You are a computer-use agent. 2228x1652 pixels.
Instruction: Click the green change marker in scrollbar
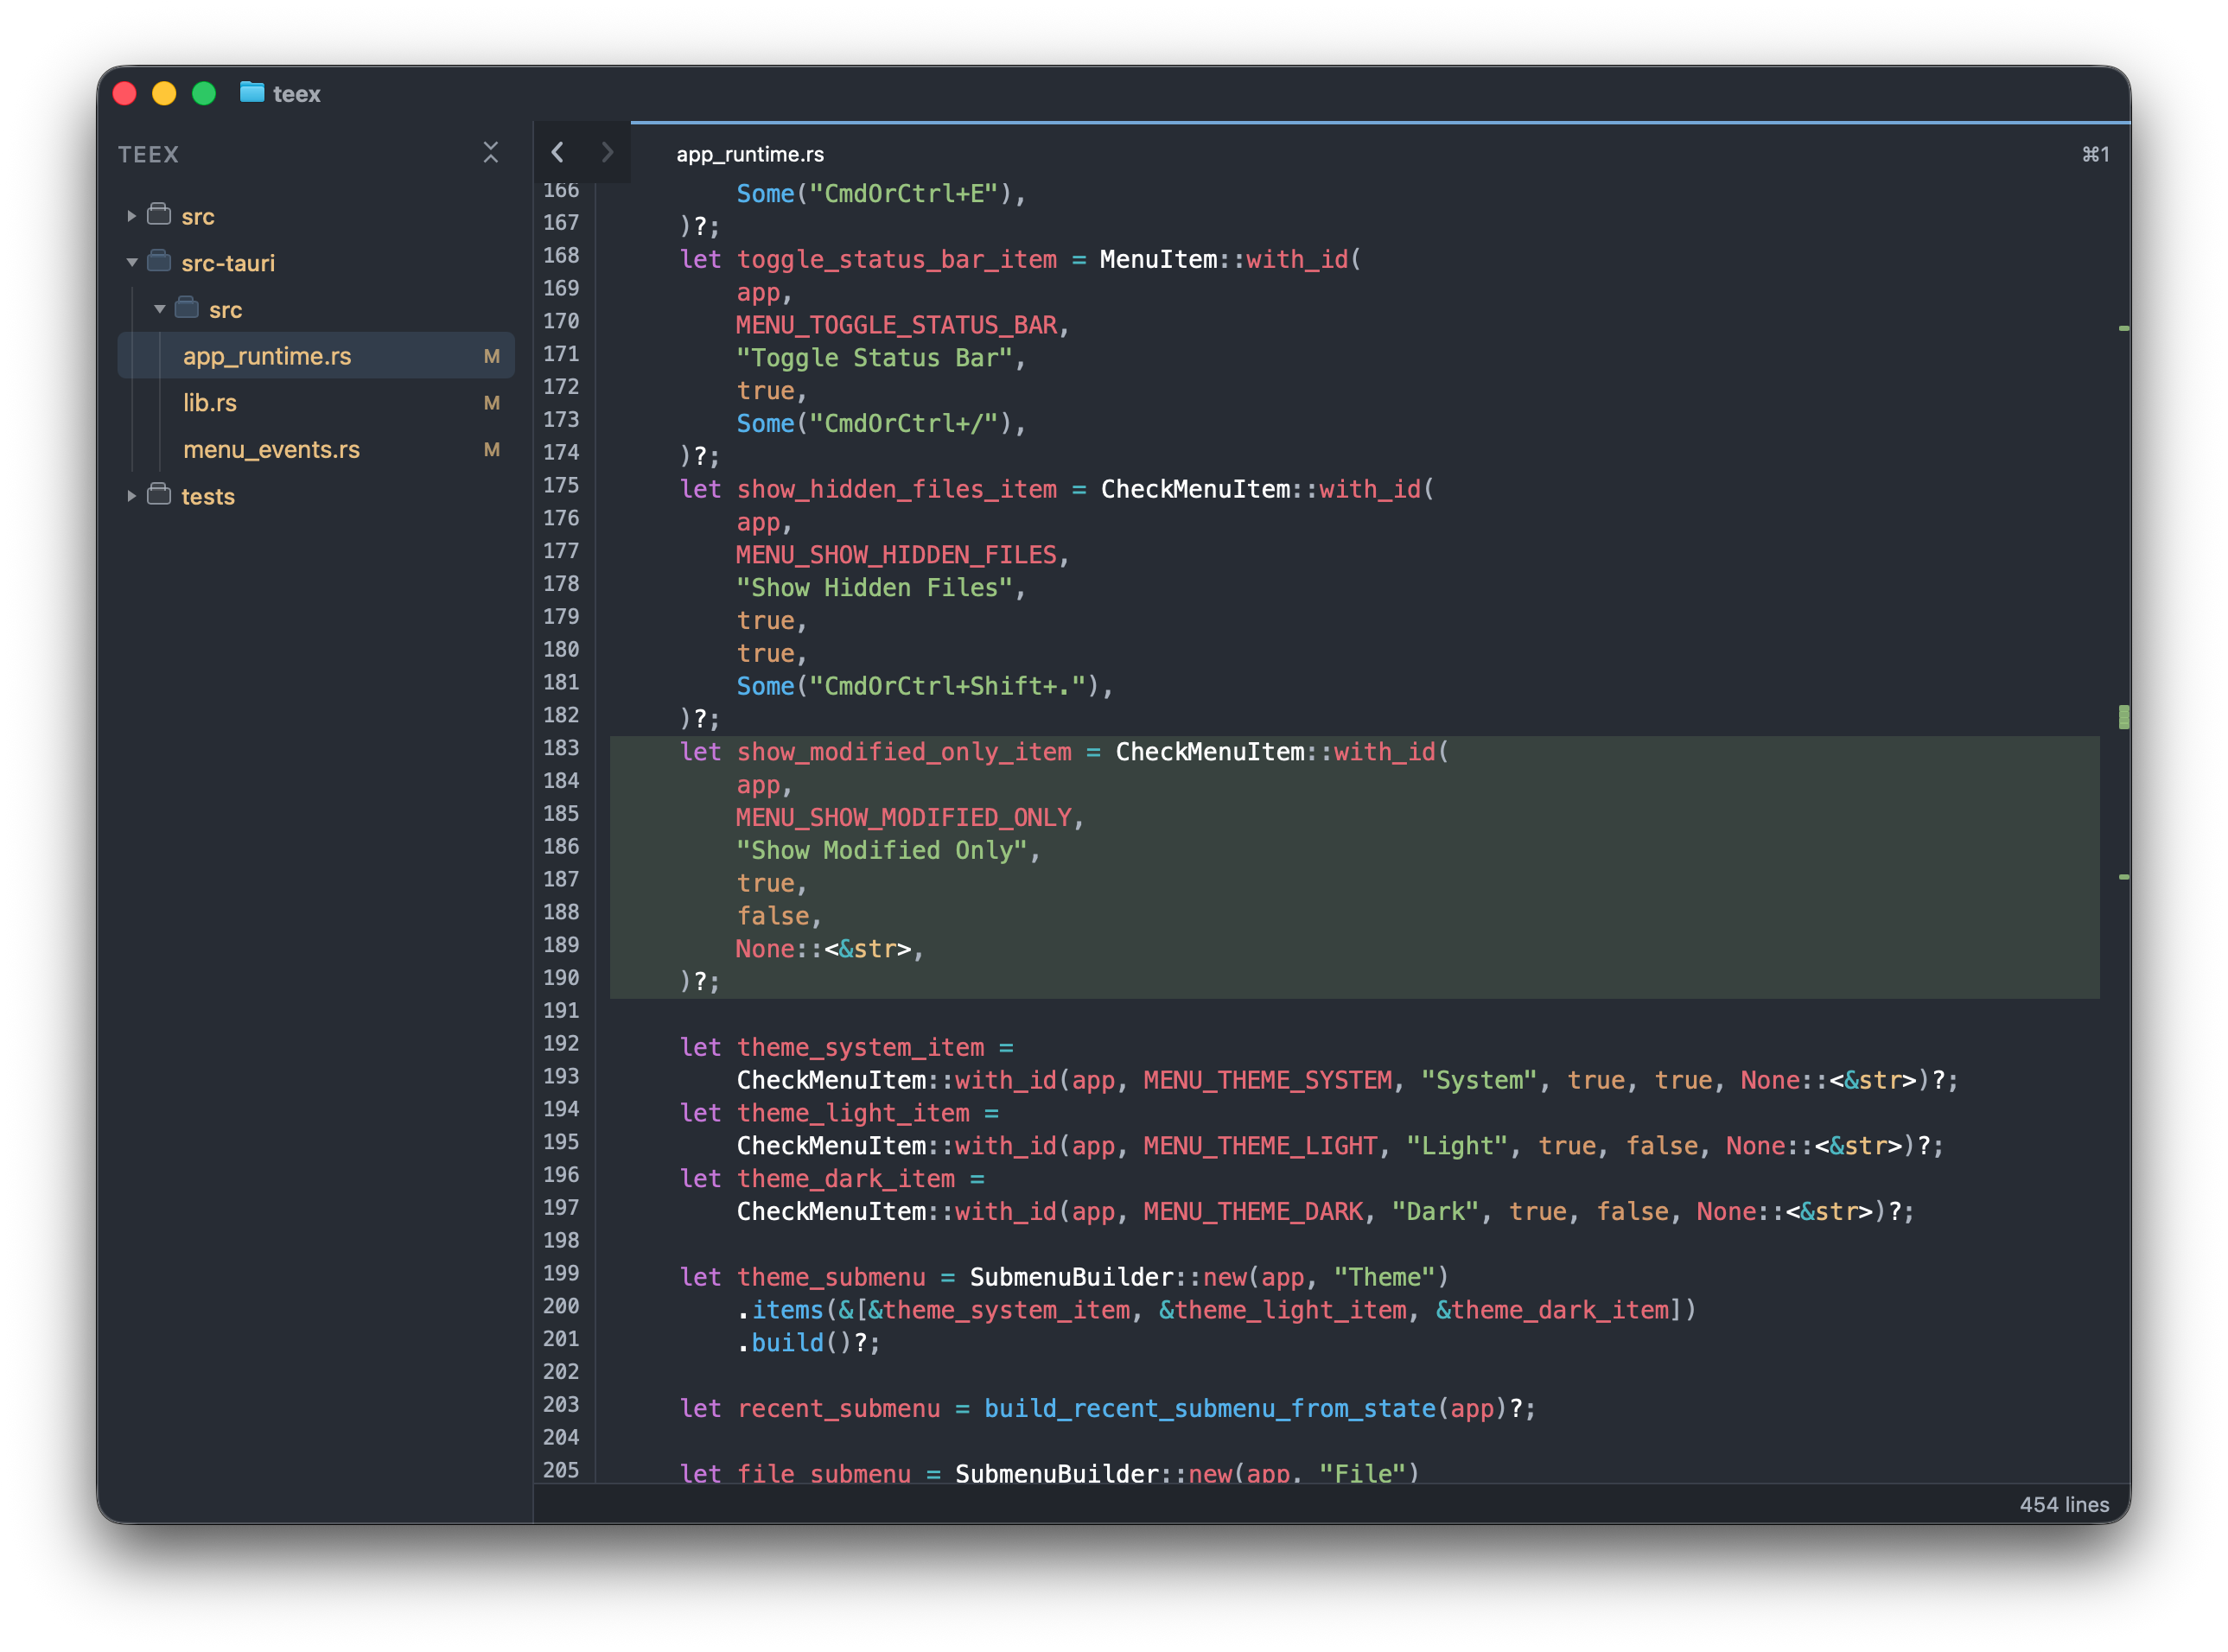pos(2123,717)
